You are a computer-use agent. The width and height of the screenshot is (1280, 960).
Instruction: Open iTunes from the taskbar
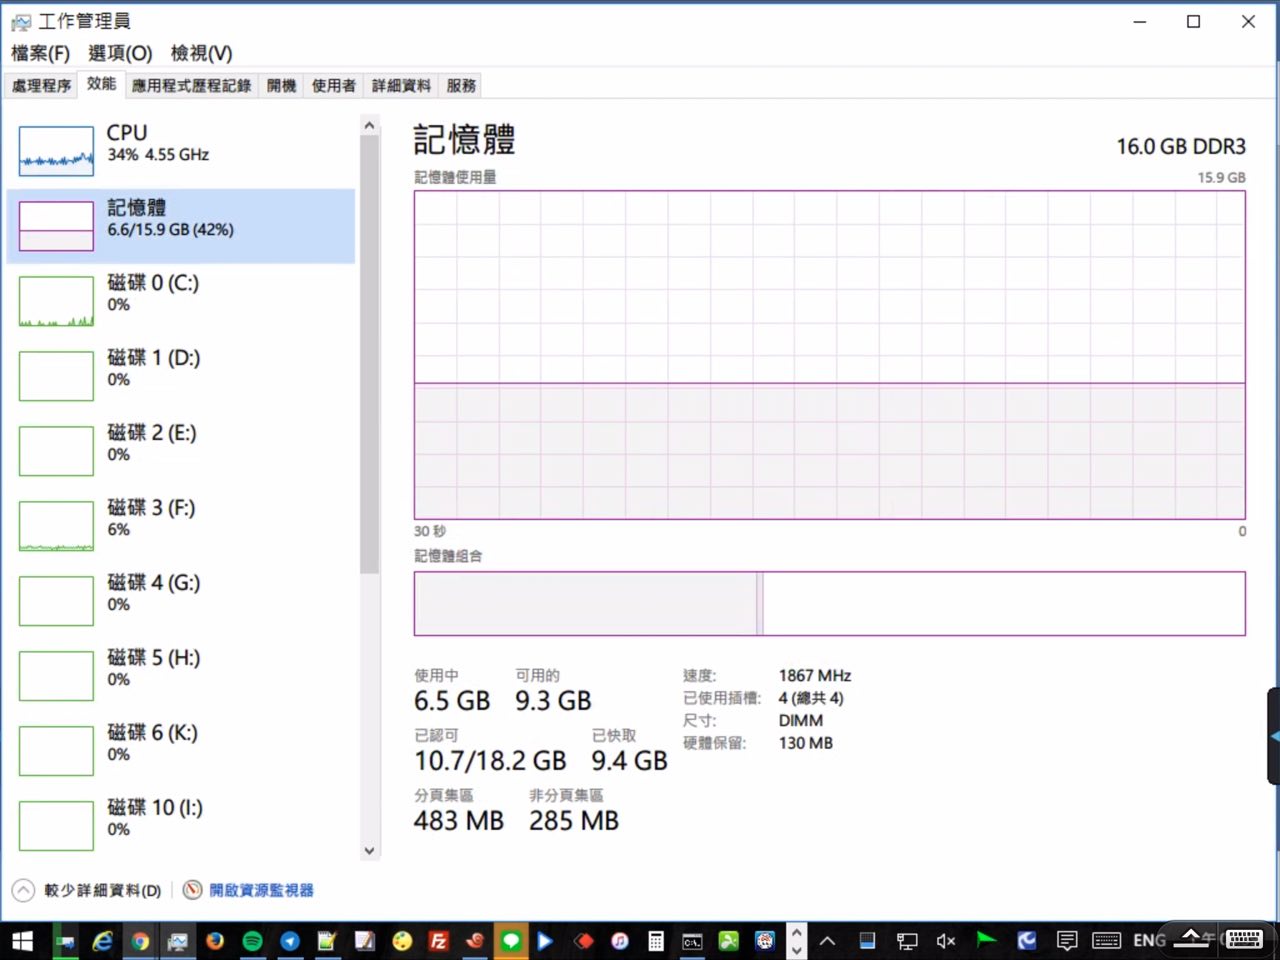[x=620, y=941]
